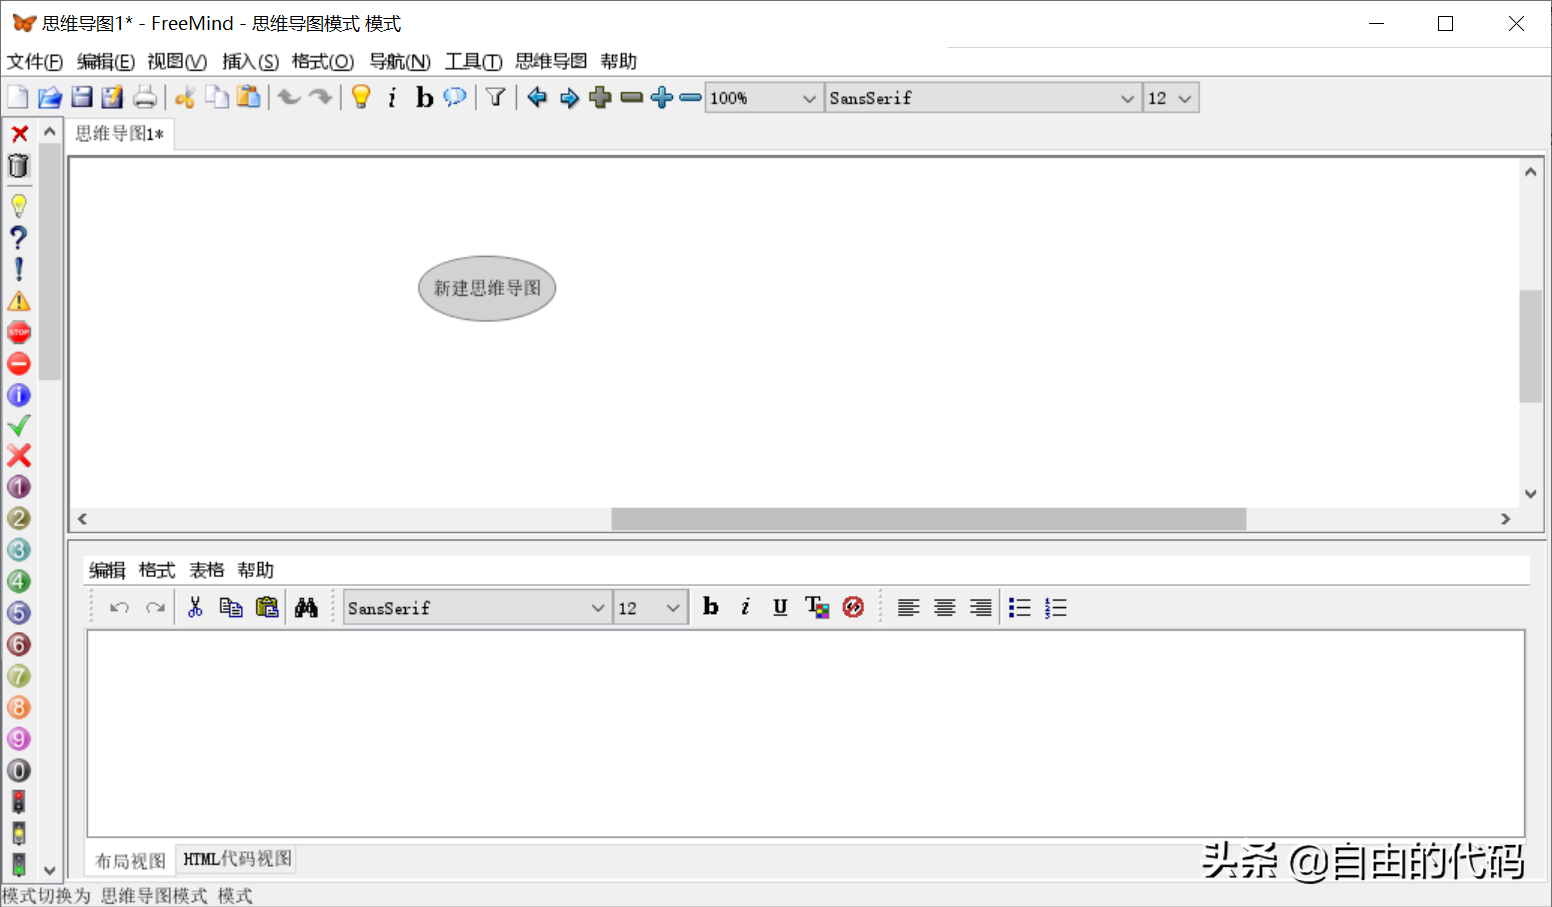
Task: Paste using main toolbar clipboard icon
Action: 249,97
